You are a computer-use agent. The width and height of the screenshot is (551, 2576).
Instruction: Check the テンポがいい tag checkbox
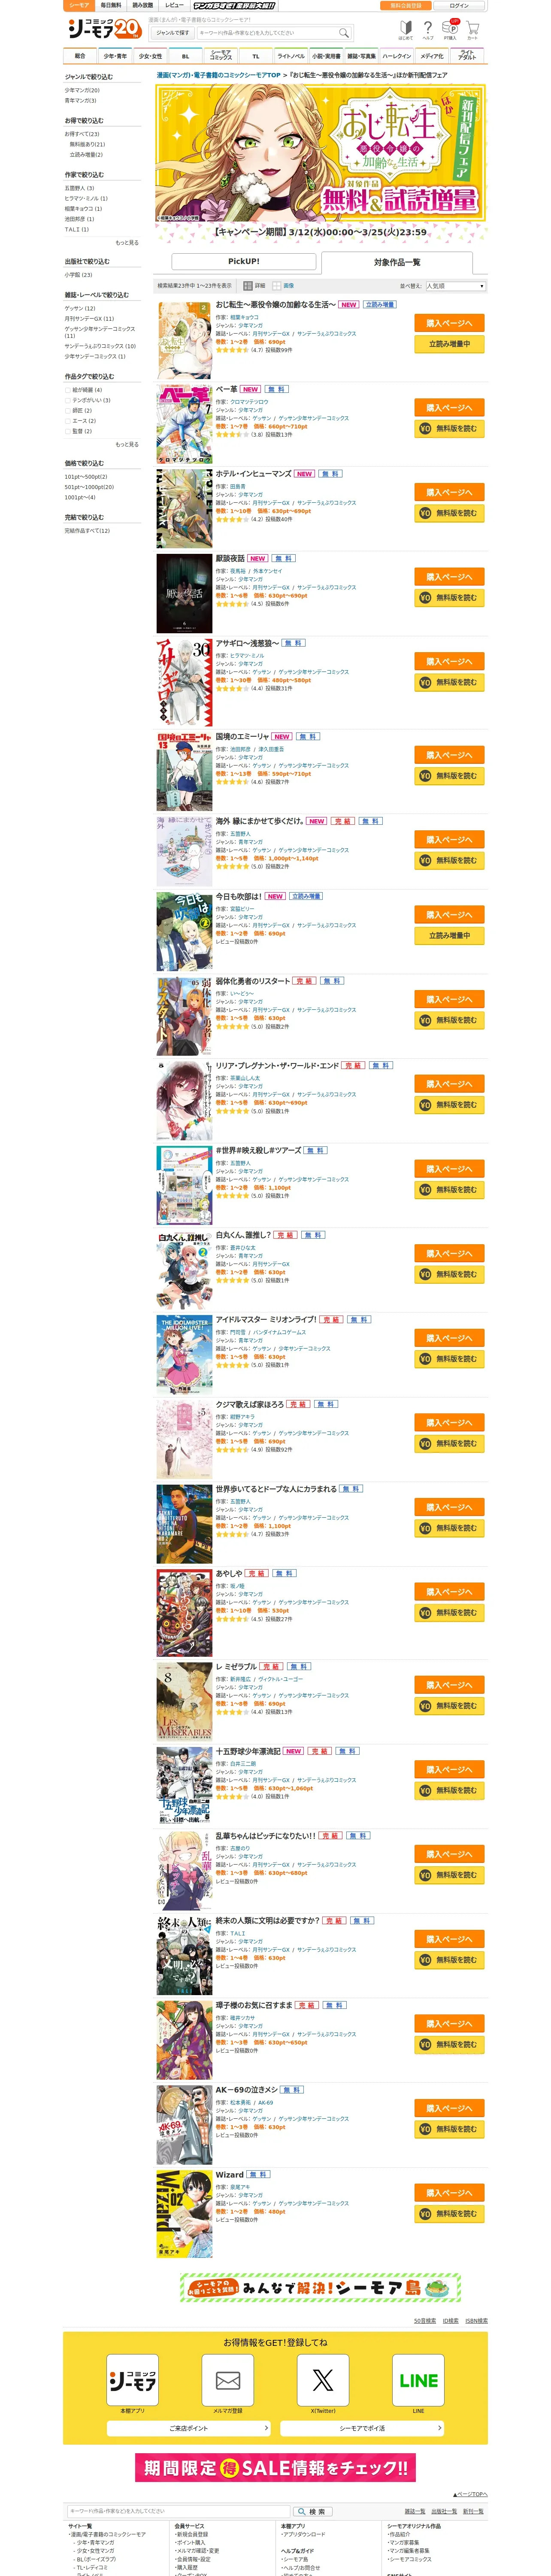[x=68, y=400]
